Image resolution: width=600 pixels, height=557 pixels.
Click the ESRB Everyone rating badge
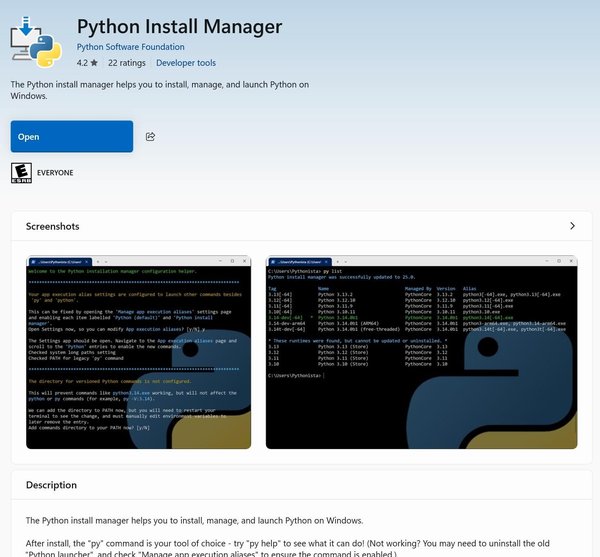[21, 173]
